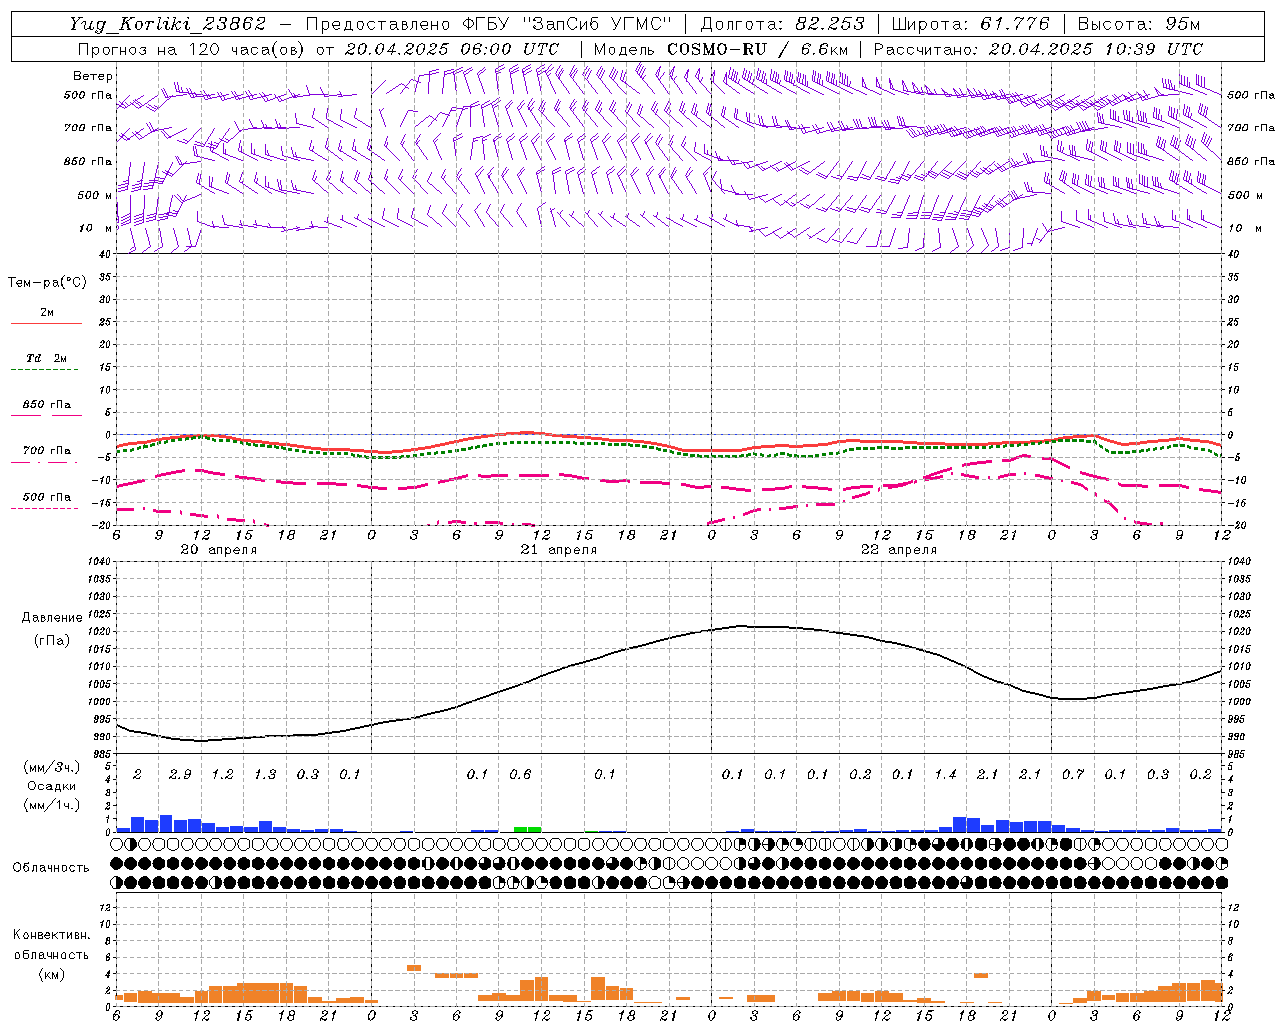Select the Давление pressure panel label
Image resolution: width=1280 pixels, height=1024 pixels.
tap(52, 618)
